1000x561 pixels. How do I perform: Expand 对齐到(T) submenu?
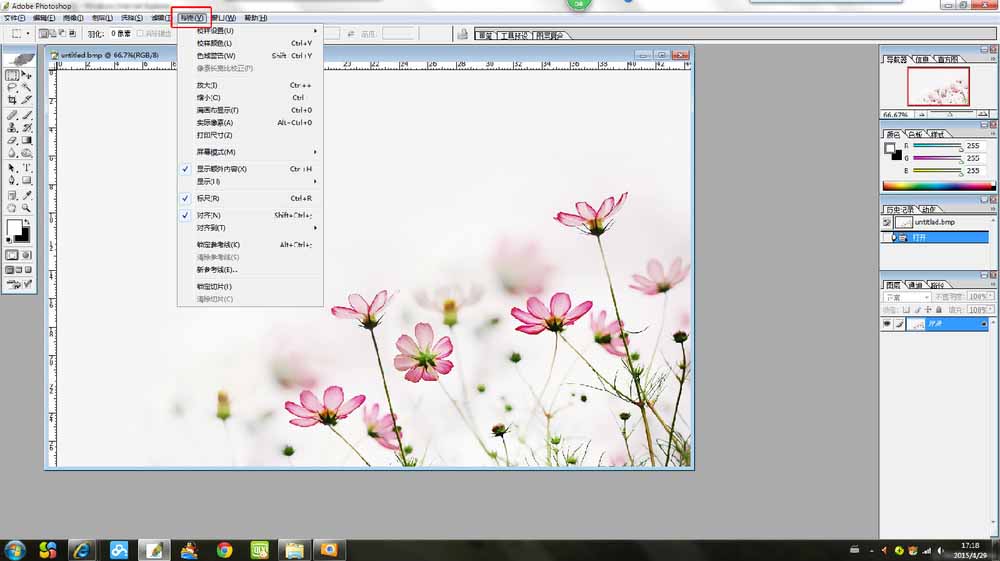[250, 228]
